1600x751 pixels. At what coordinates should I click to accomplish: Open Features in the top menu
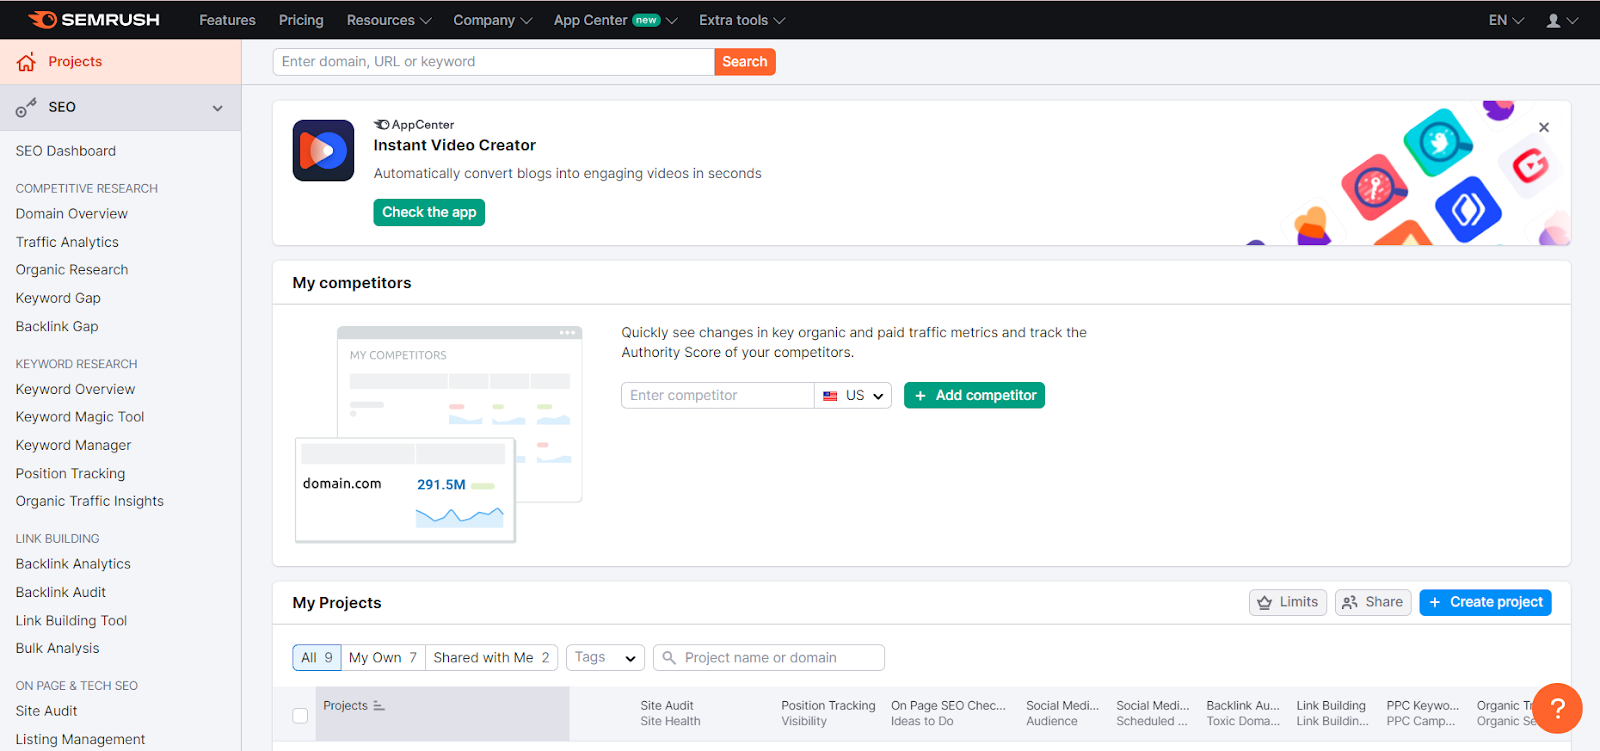(227, 20)
